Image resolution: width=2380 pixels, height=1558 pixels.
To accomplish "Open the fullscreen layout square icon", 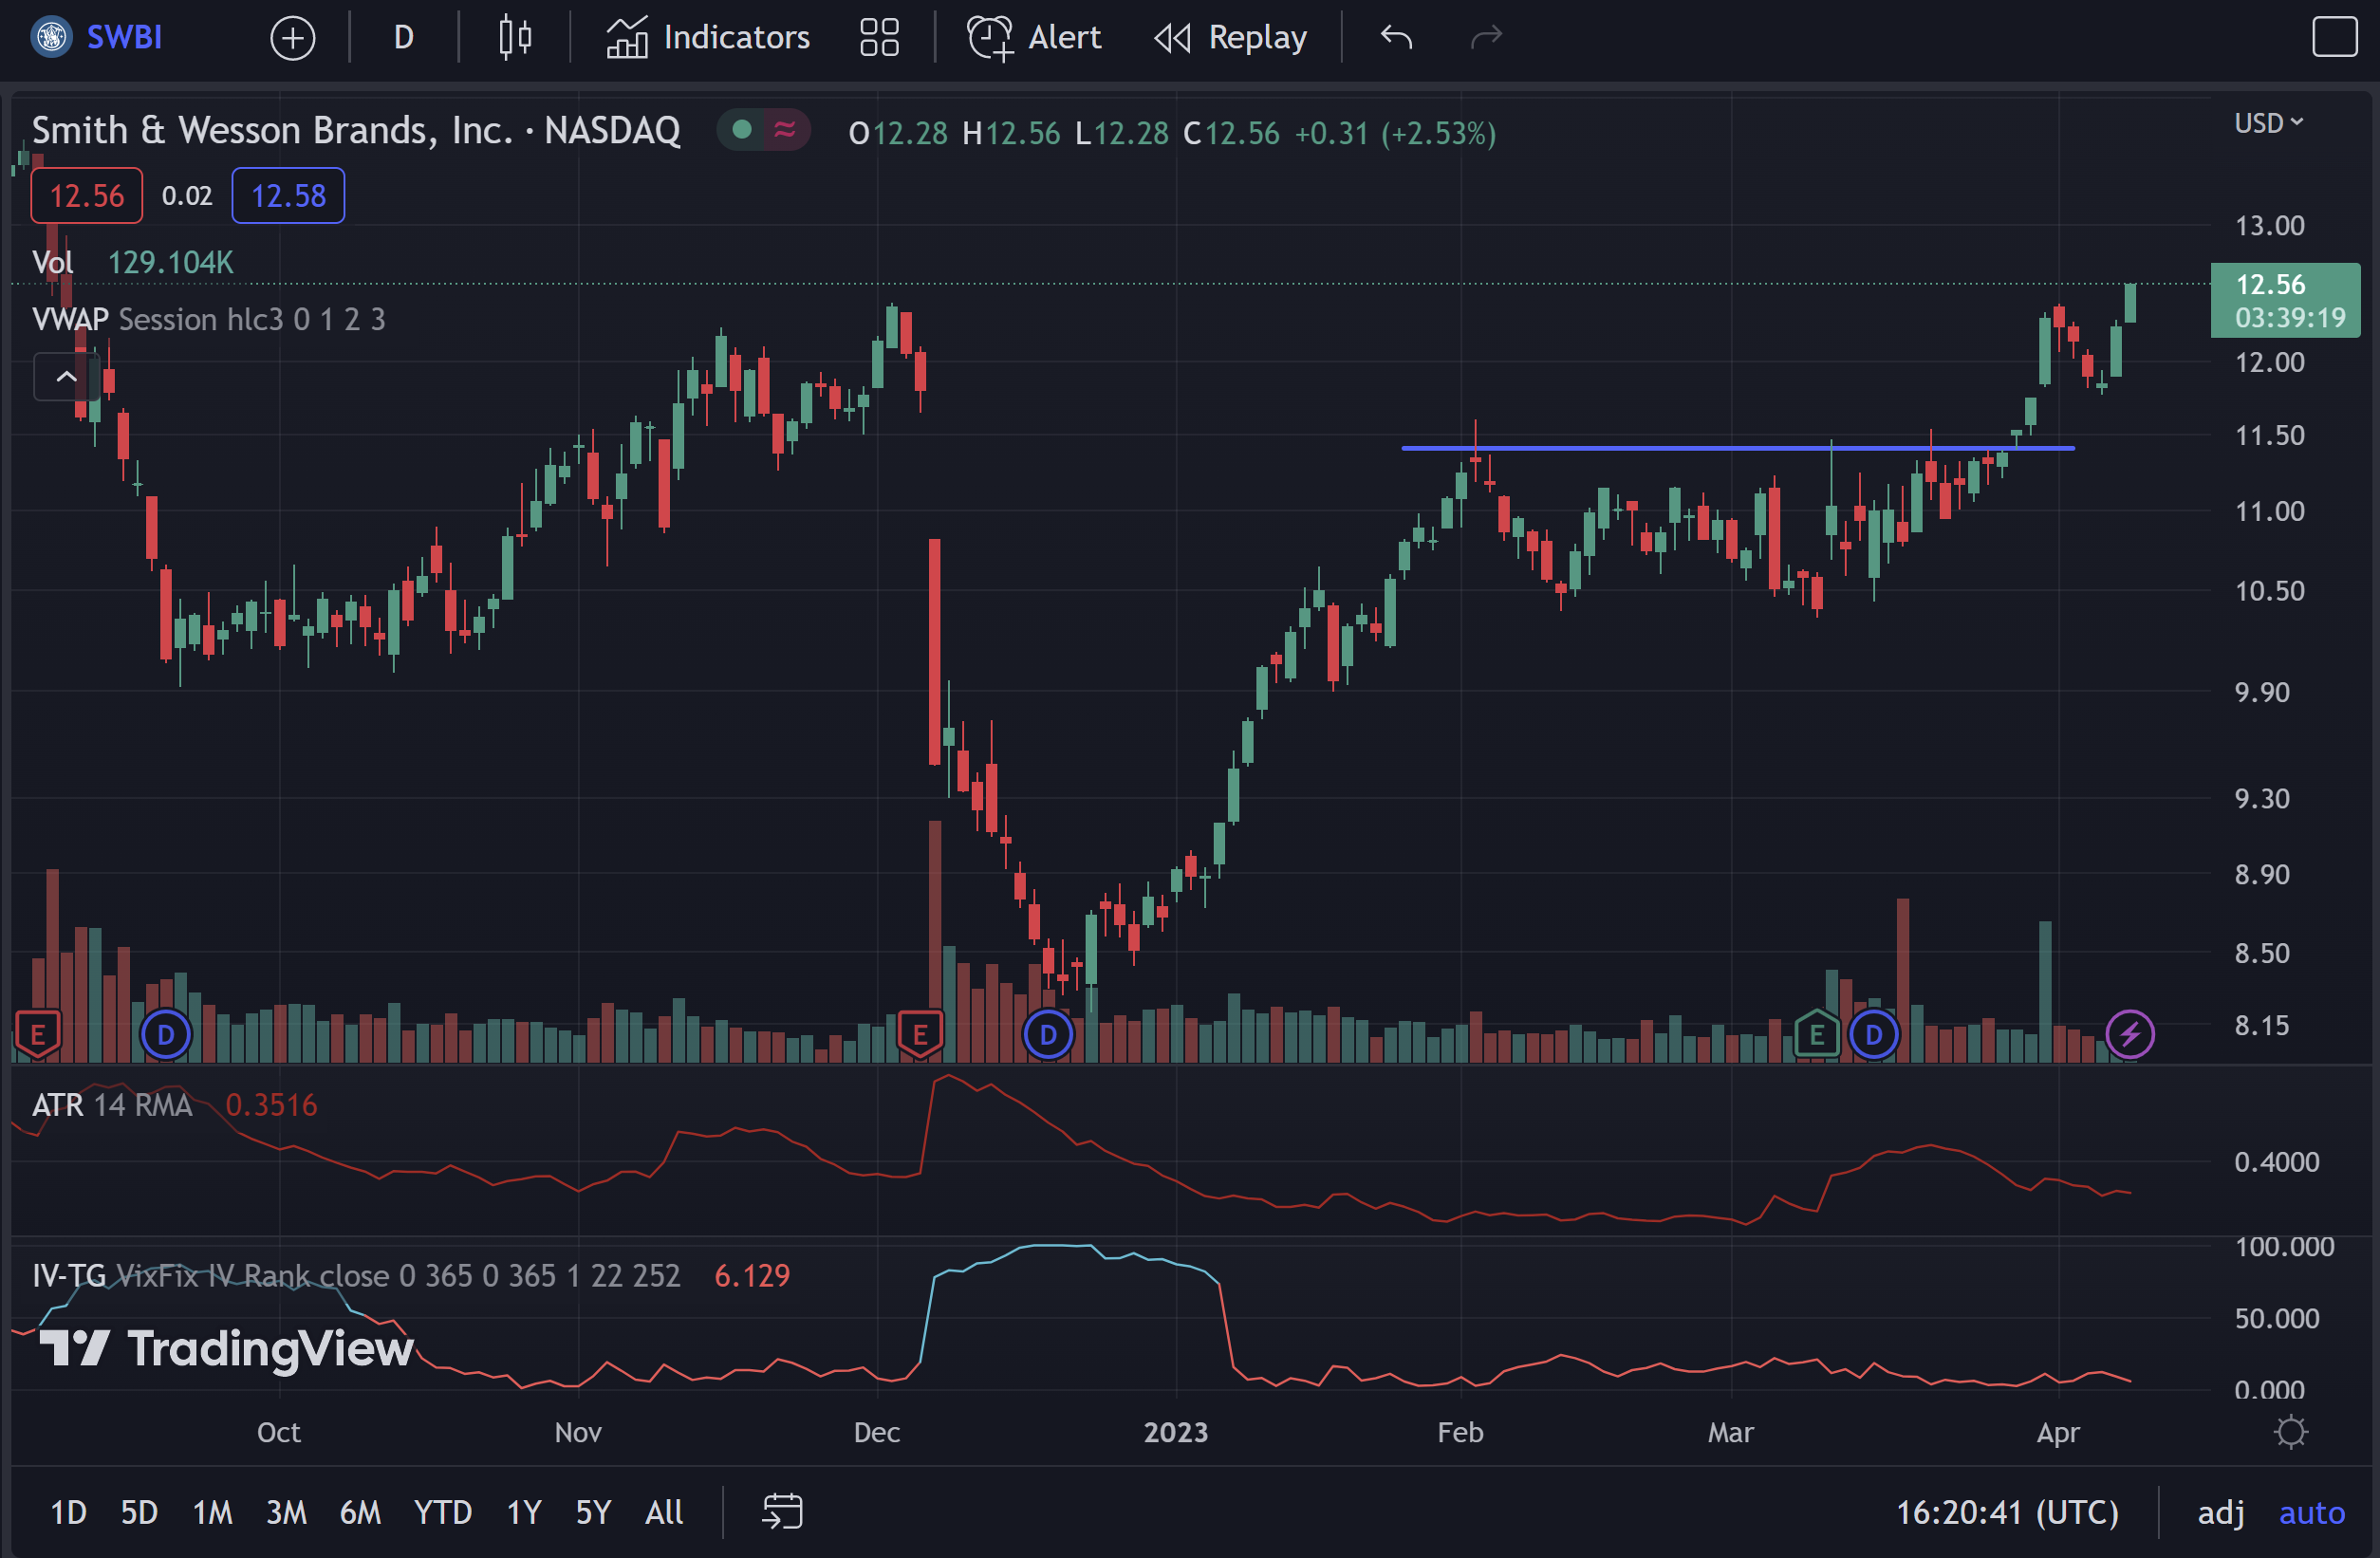I will pos(2334,38).
